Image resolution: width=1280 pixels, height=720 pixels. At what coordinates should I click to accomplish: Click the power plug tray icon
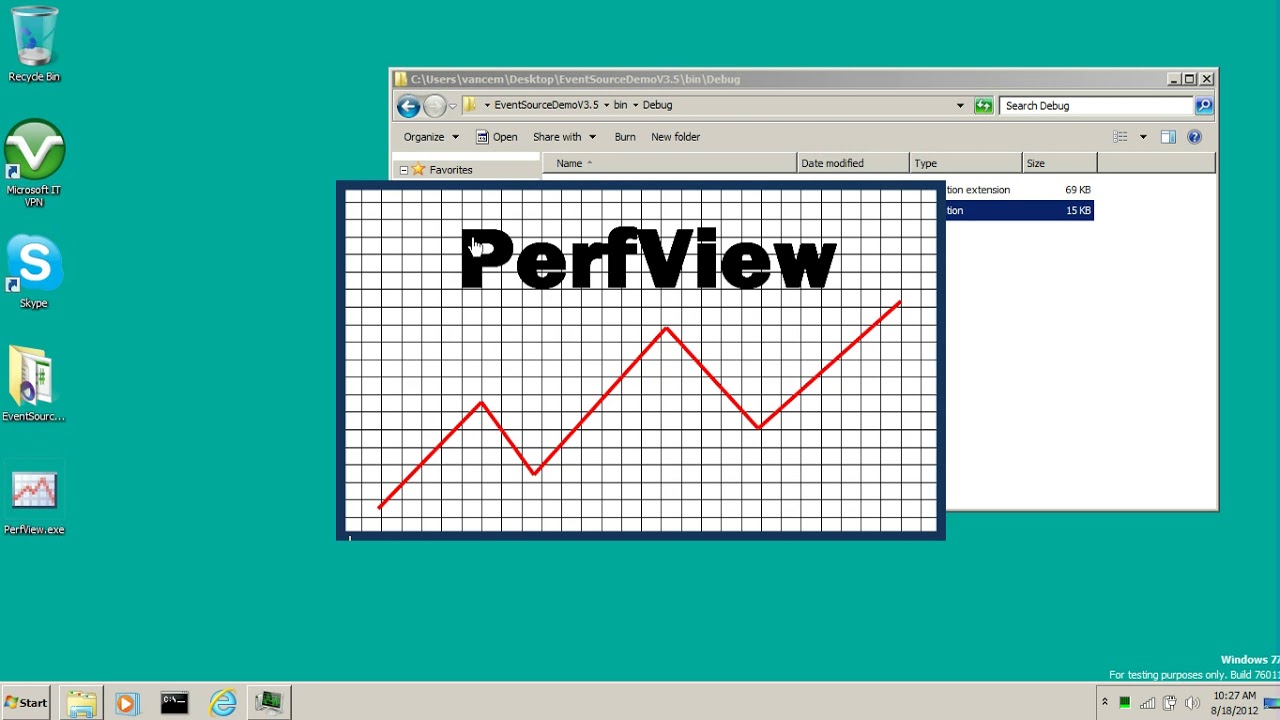point(1169,703)
